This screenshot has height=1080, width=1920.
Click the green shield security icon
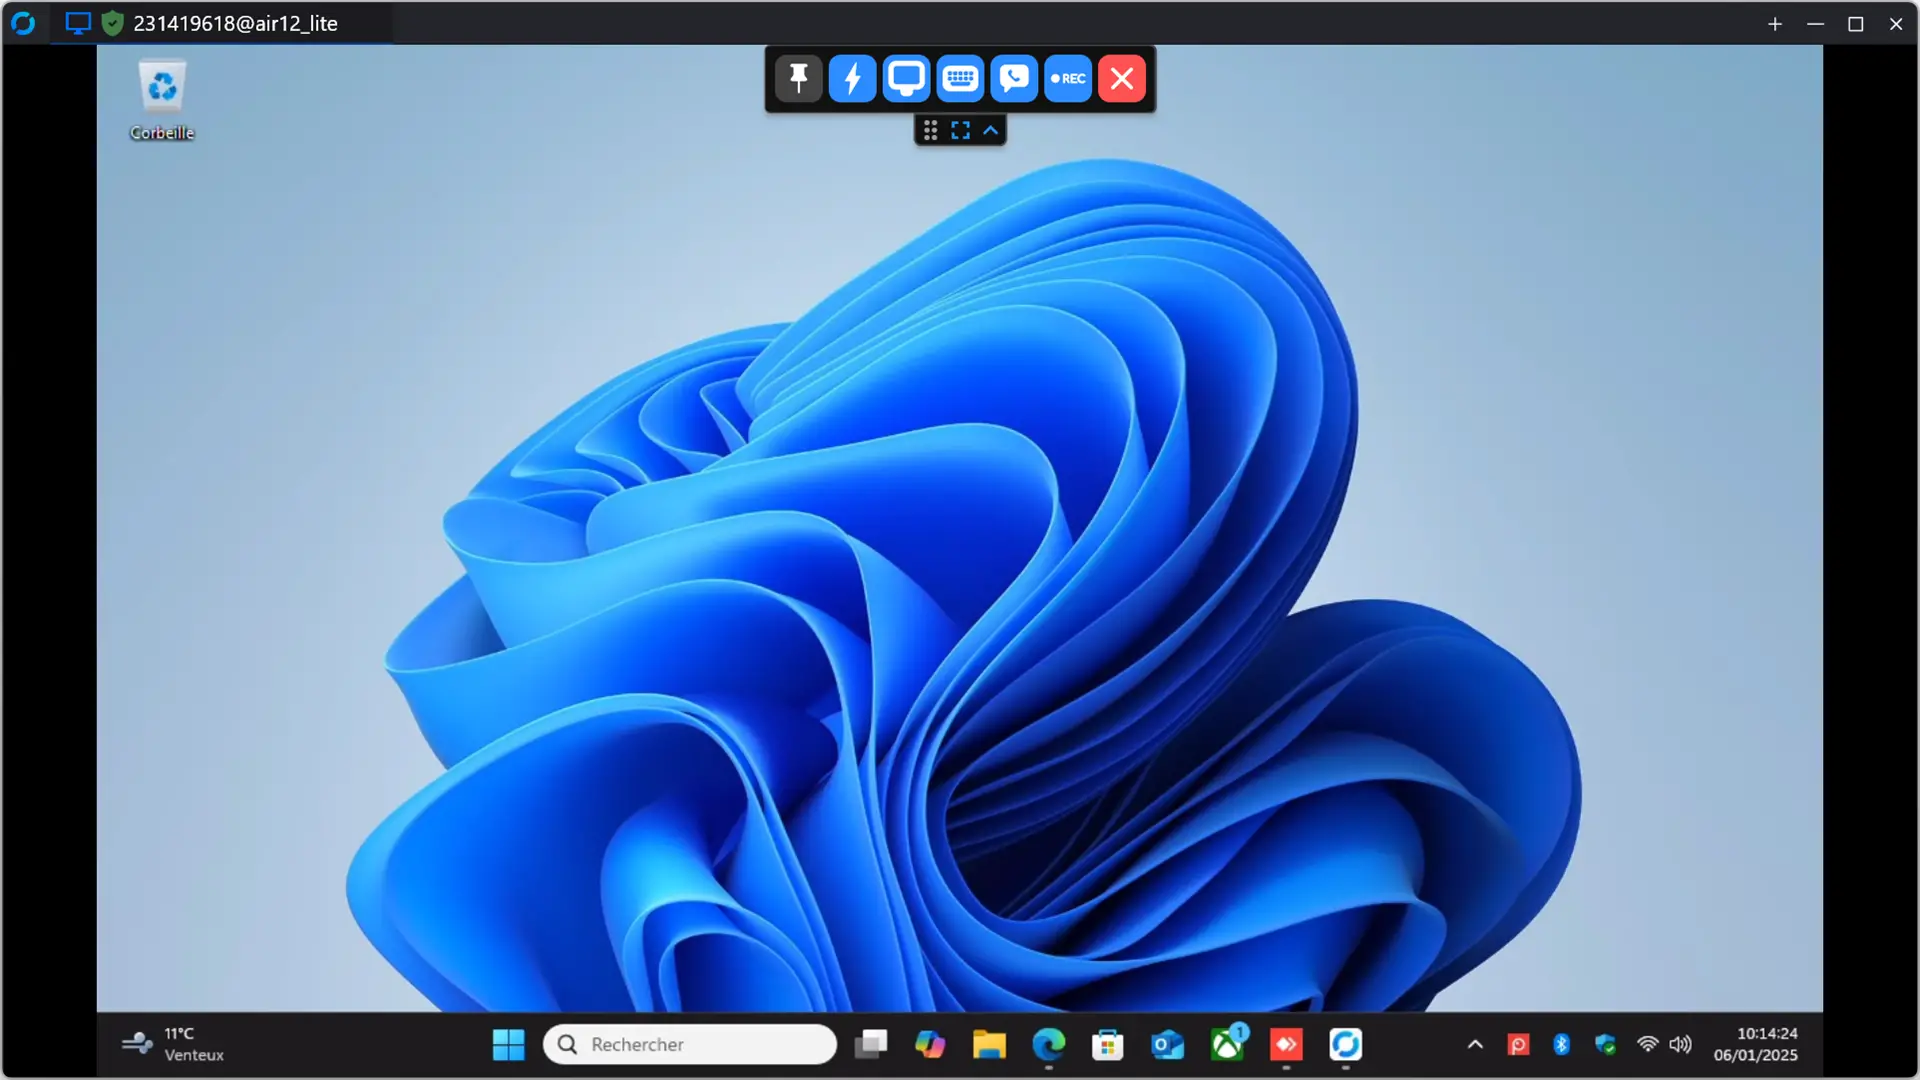[113, 23]
